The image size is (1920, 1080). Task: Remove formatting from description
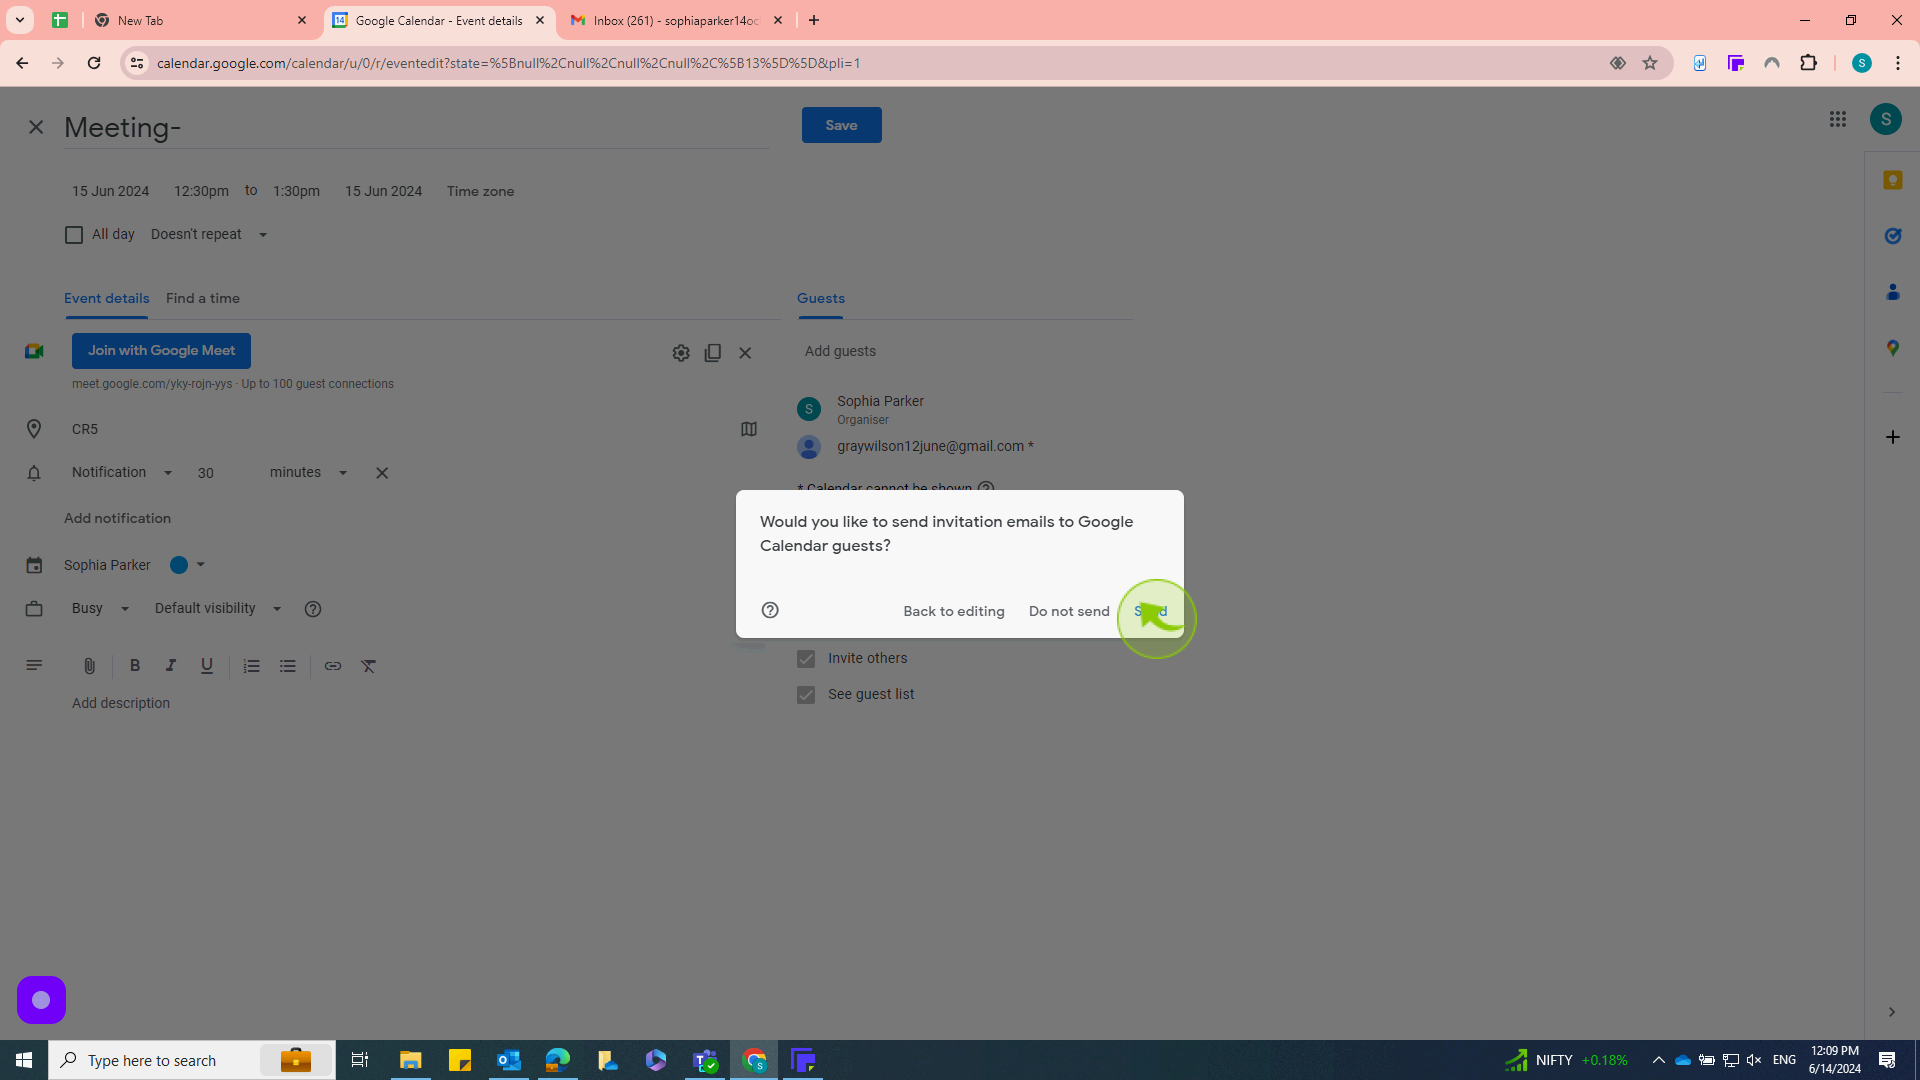point(369,666)
